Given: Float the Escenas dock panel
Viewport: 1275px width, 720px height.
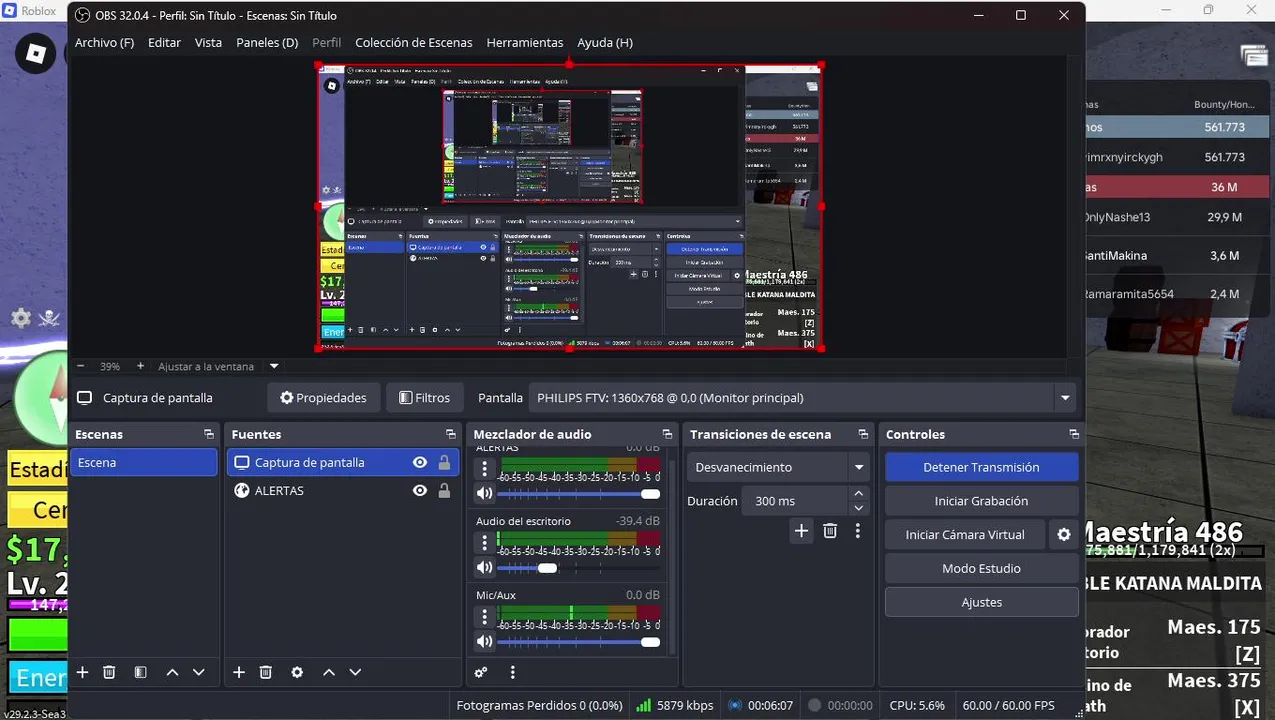Looking at the screenshot, I should coord(209,434).
